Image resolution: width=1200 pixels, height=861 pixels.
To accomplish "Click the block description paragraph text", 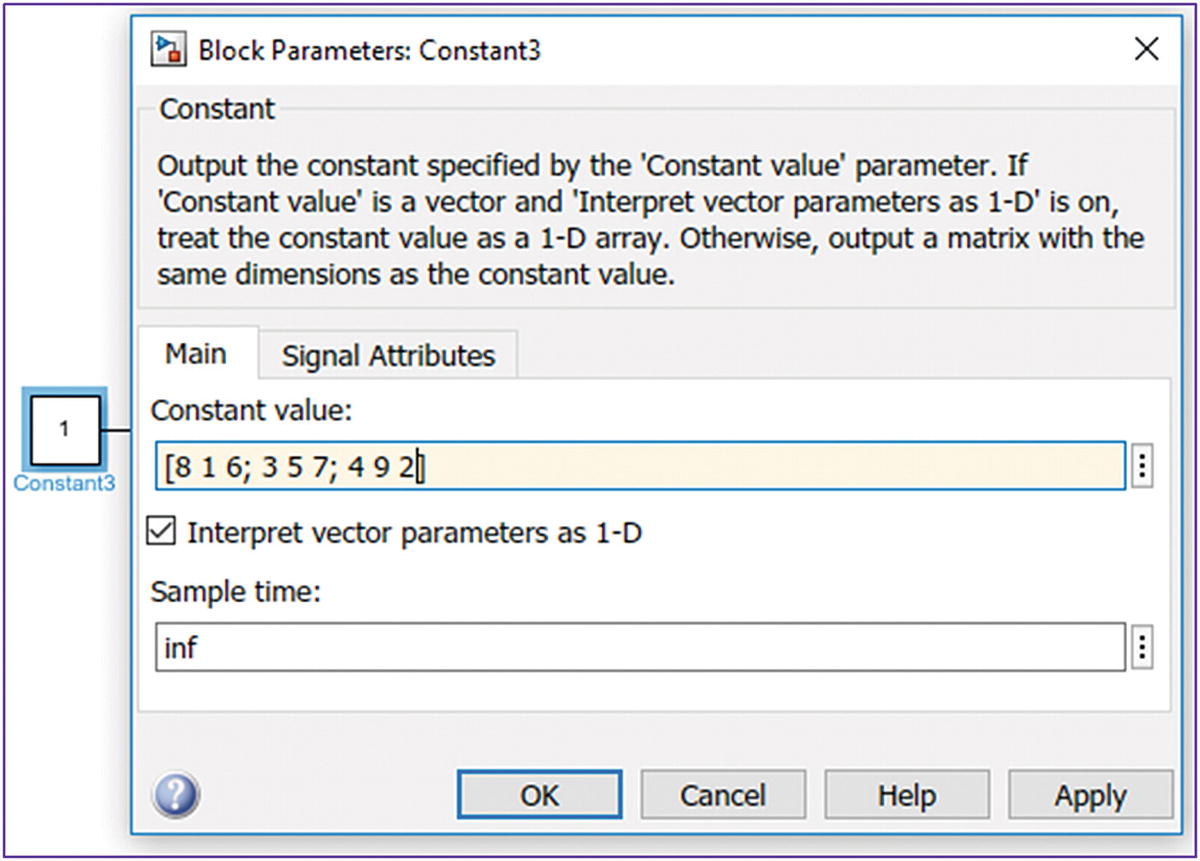I will [650, 219].
